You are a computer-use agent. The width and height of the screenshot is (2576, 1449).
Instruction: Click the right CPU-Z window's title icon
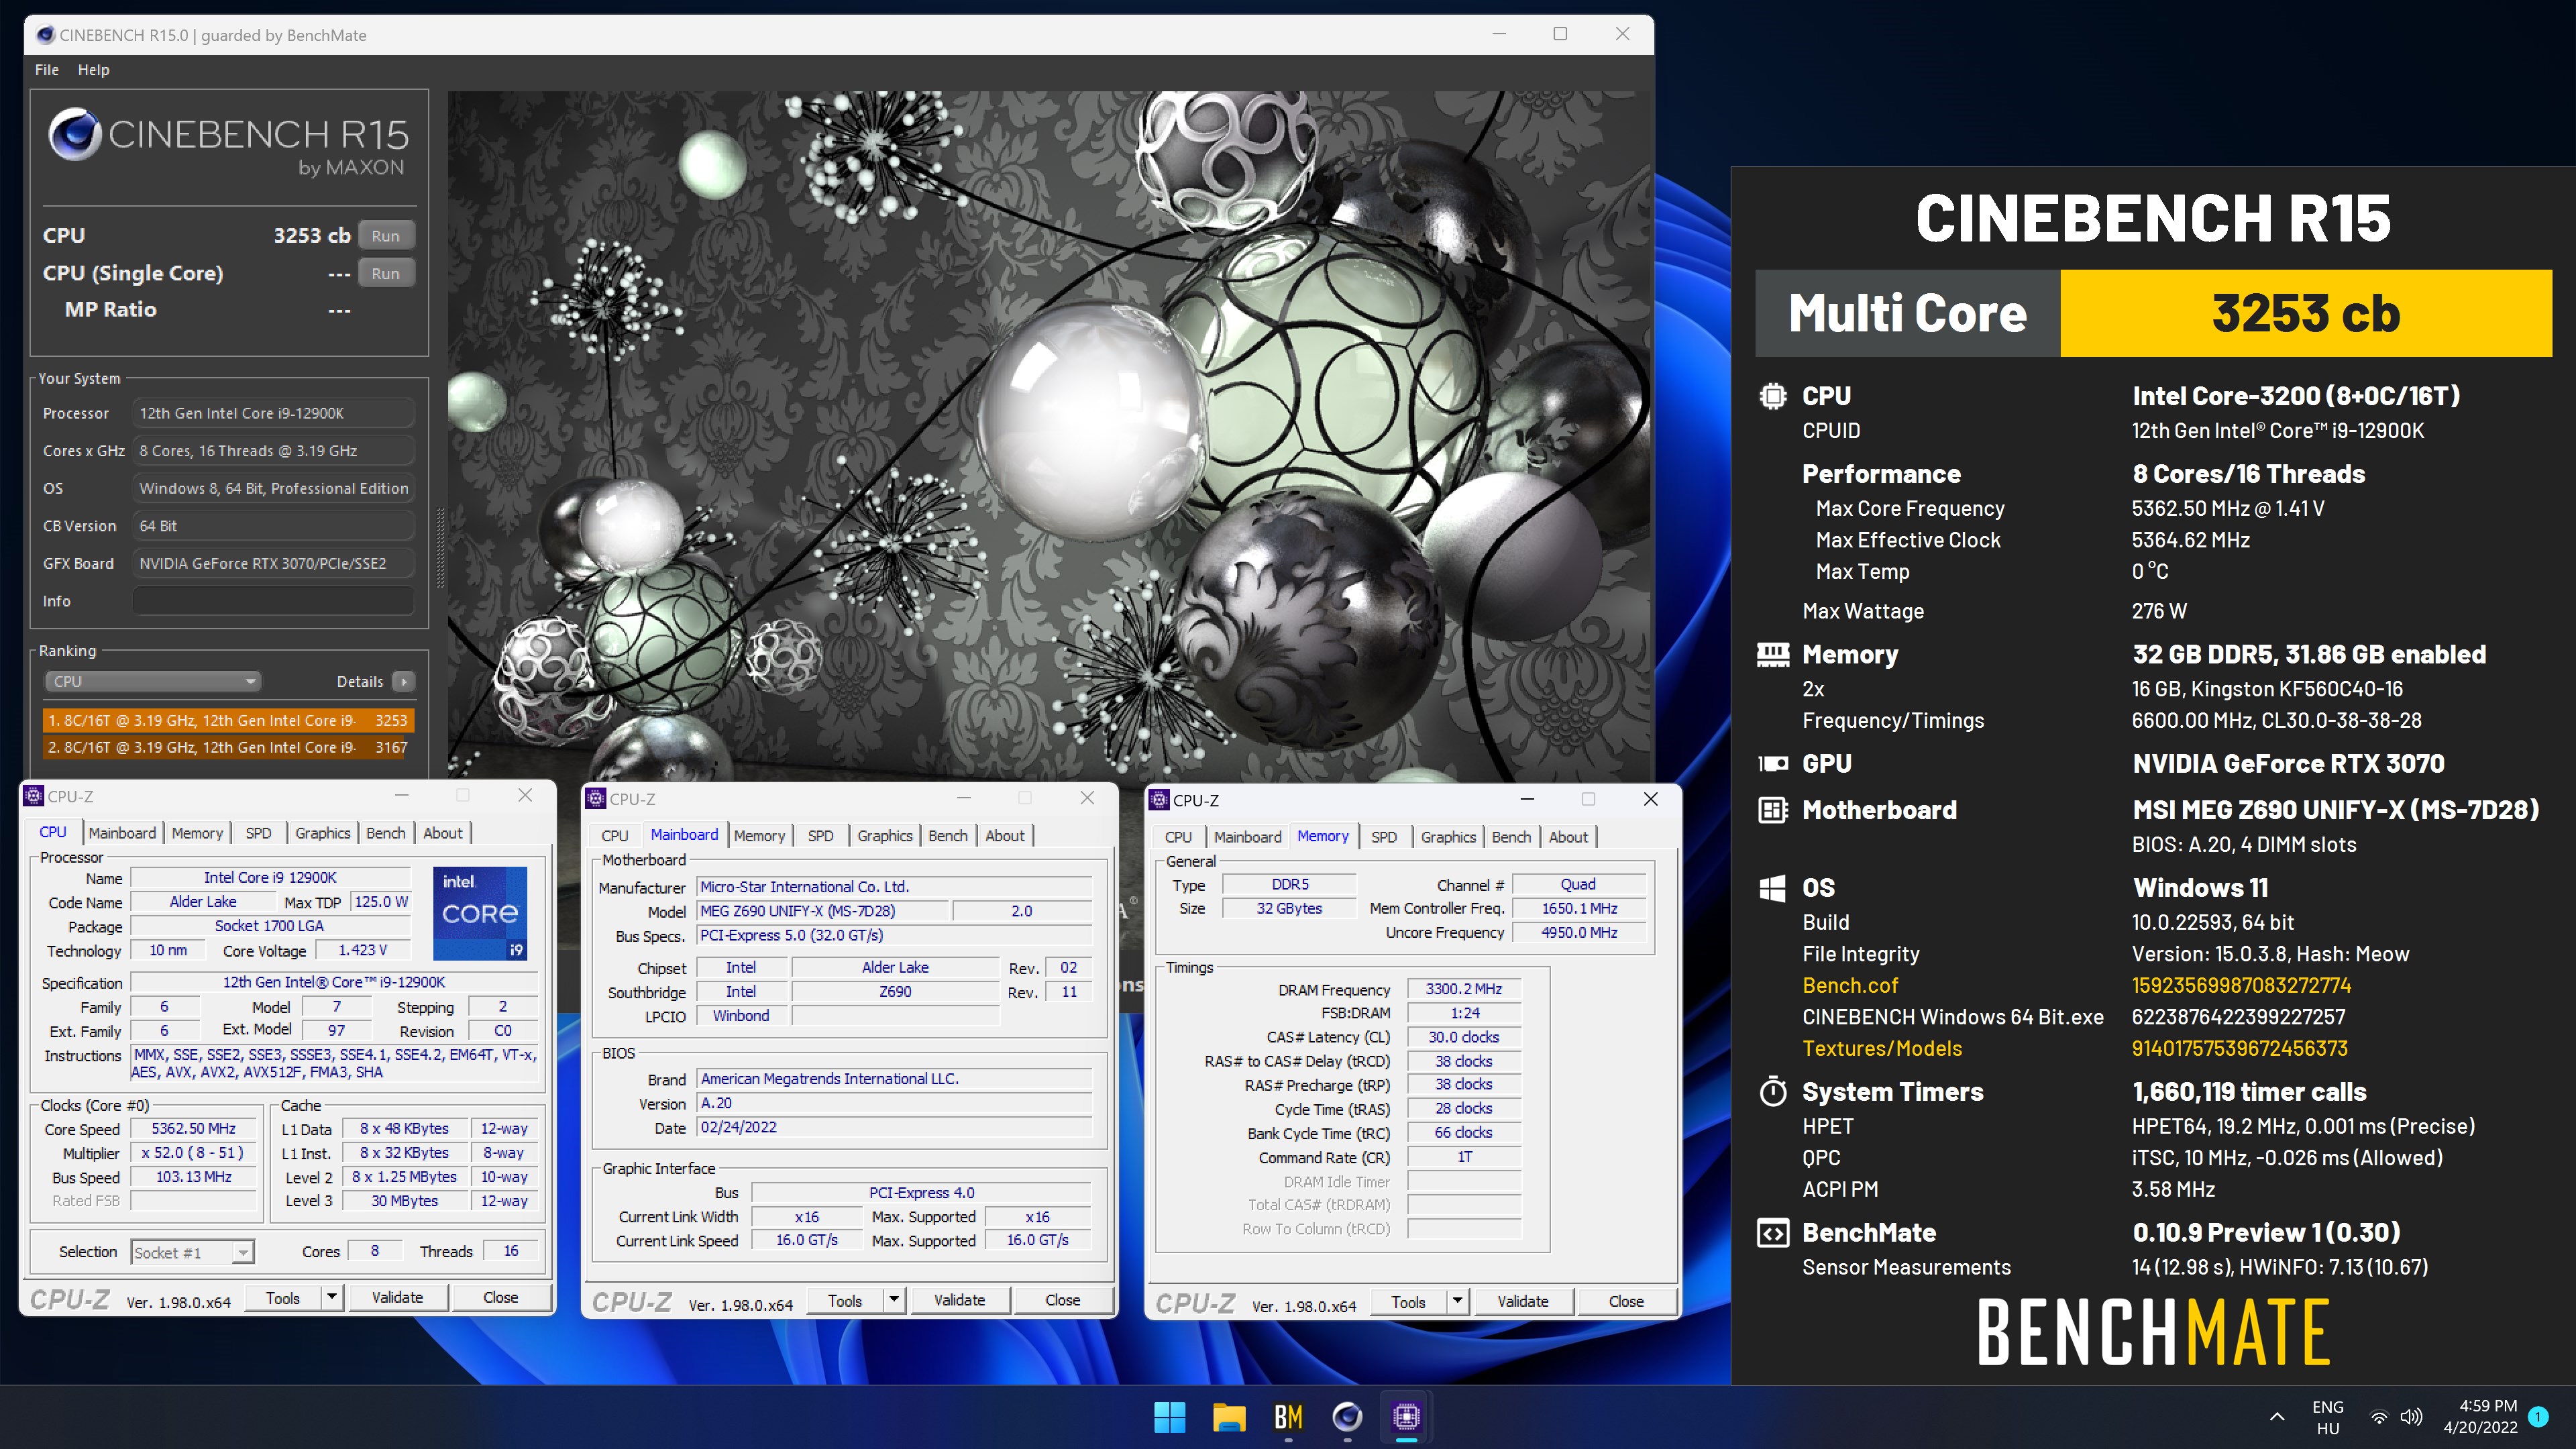1159,800
